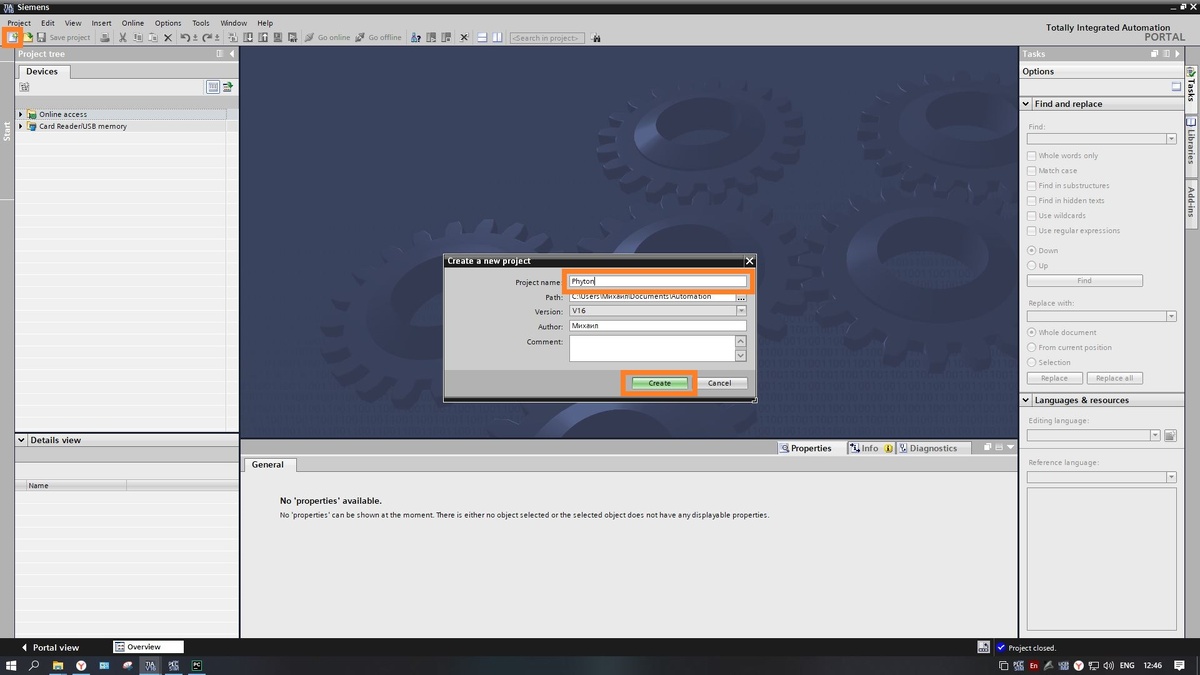This screenshot has height=675, width=1200.
Task: Select the Online access tree item
Action: (63, 114)
